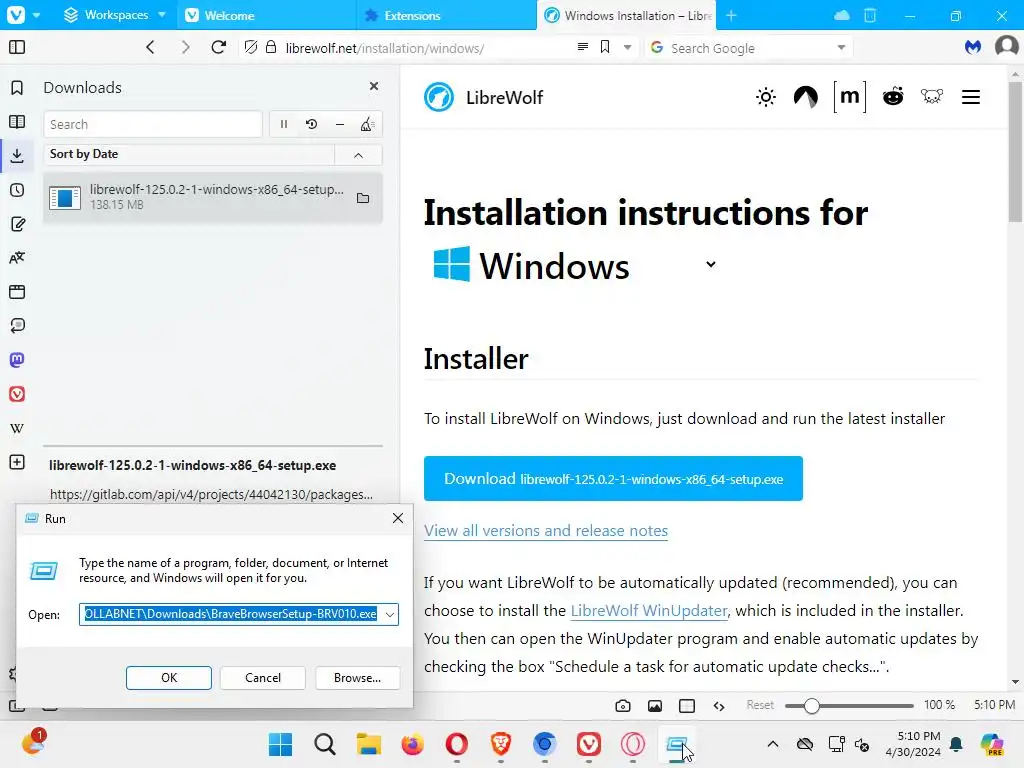Image resolution: width=1024 pixels, height=768 pixels.
Task: Toggle the side panel button
Action: (17, 48)
